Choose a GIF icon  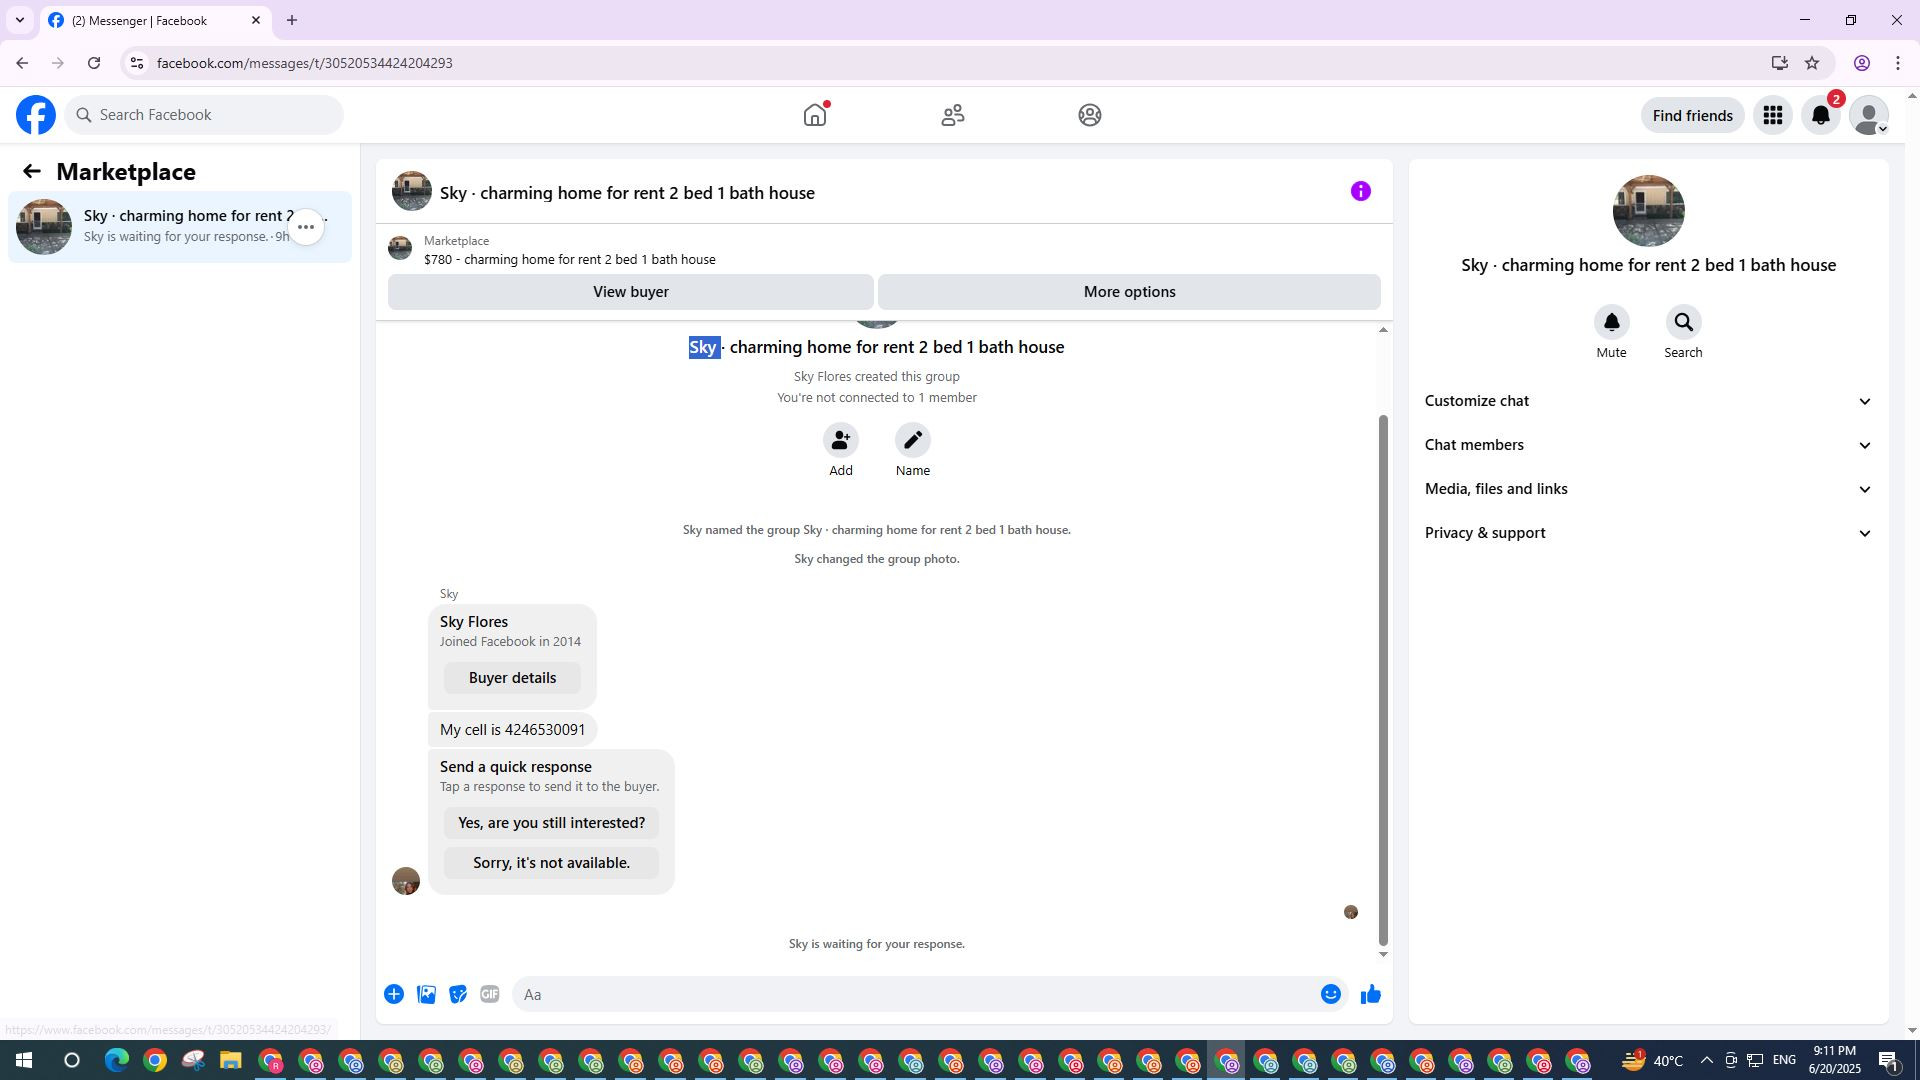point(489,994)
